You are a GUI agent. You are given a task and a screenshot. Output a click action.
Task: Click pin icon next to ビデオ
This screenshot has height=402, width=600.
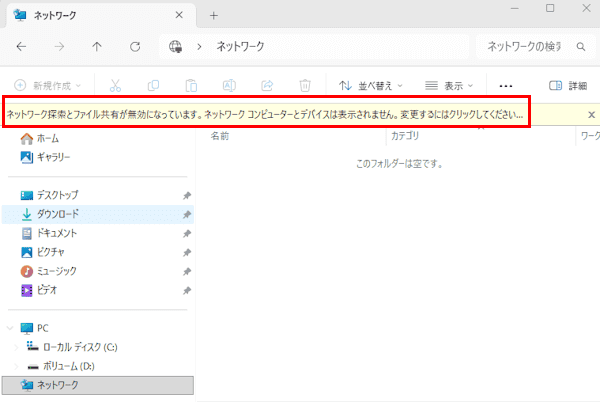point(187,291)
